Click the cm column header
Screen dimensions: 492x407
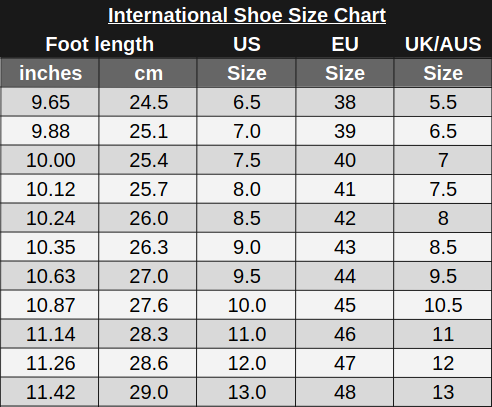tap(148, 73)
